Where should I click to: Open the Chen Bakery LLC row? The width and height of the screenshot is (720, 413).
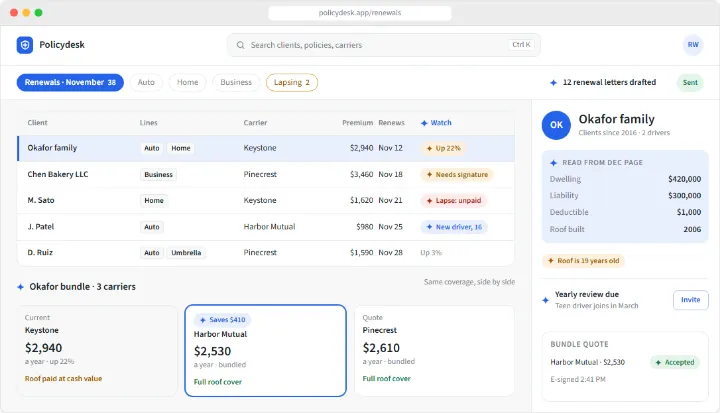(x=266, y=175)
